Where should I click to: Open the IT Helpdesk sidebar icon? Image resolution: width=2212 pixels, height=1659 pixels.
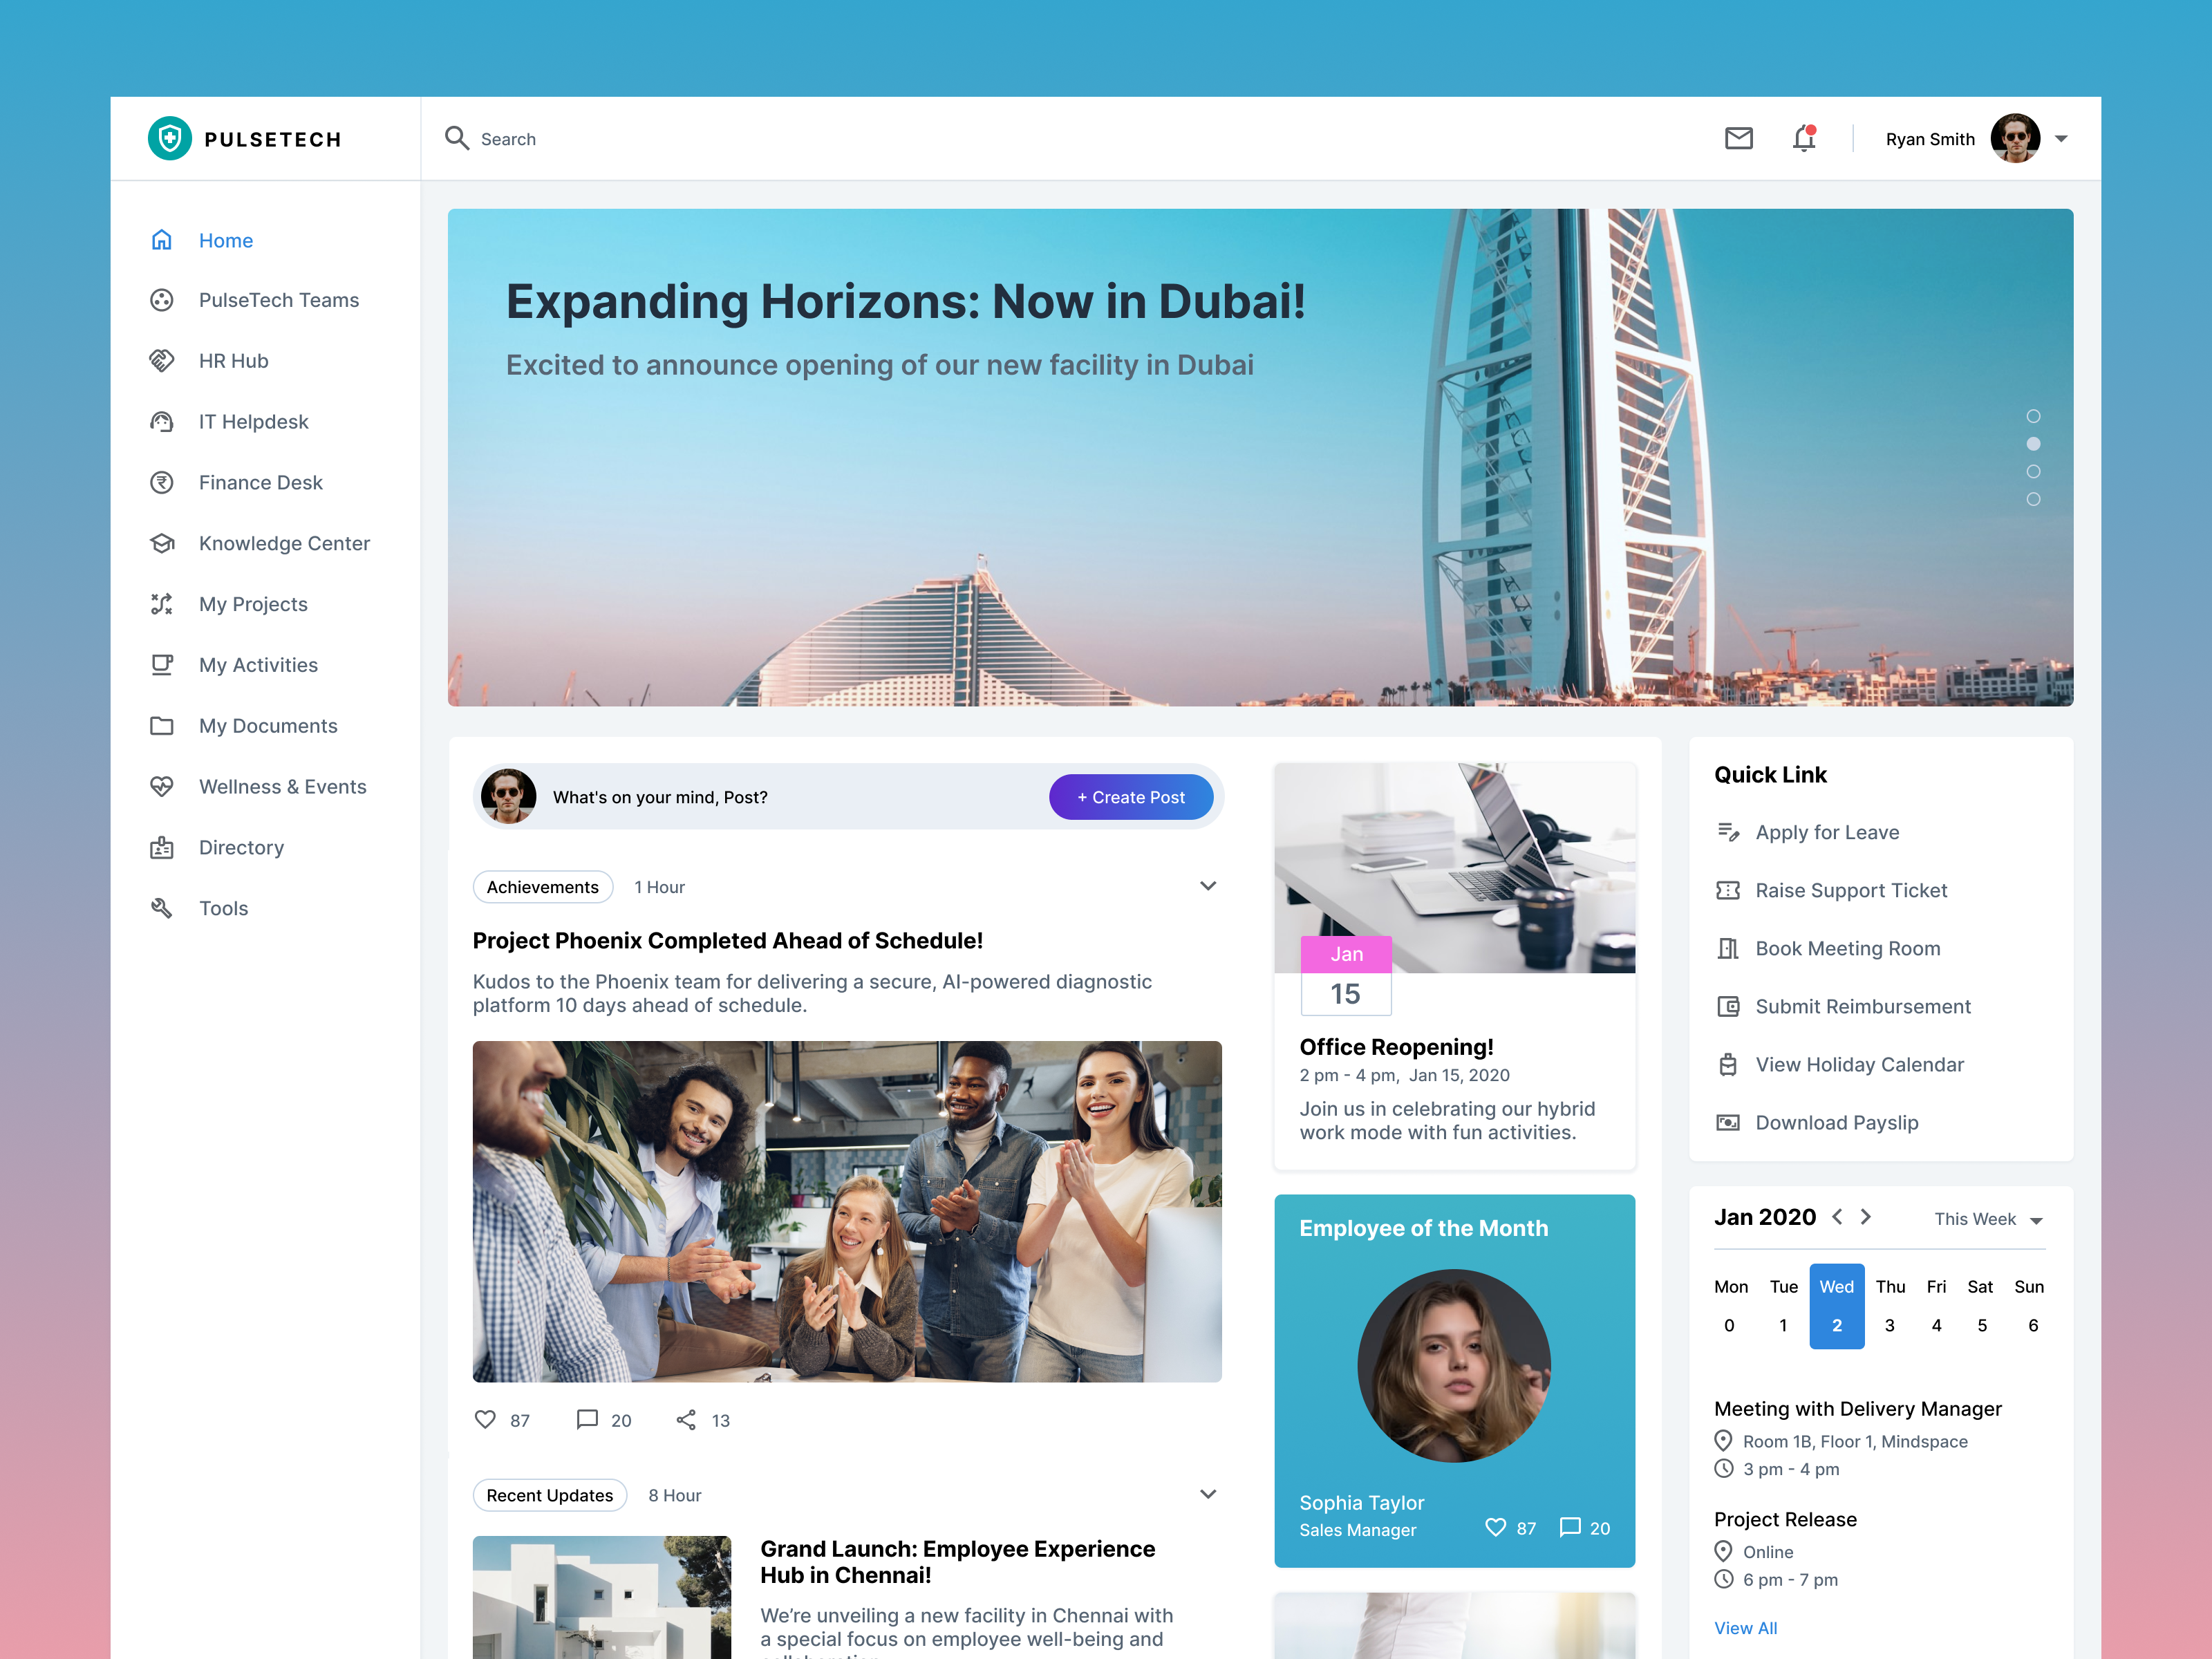point(162,421)
